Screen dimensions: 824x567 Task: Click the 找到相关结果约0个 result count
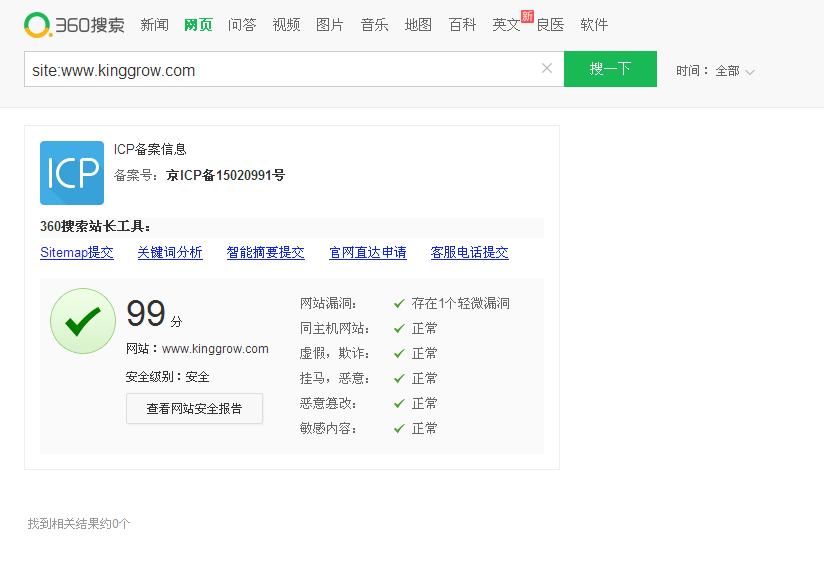point(79,523)
